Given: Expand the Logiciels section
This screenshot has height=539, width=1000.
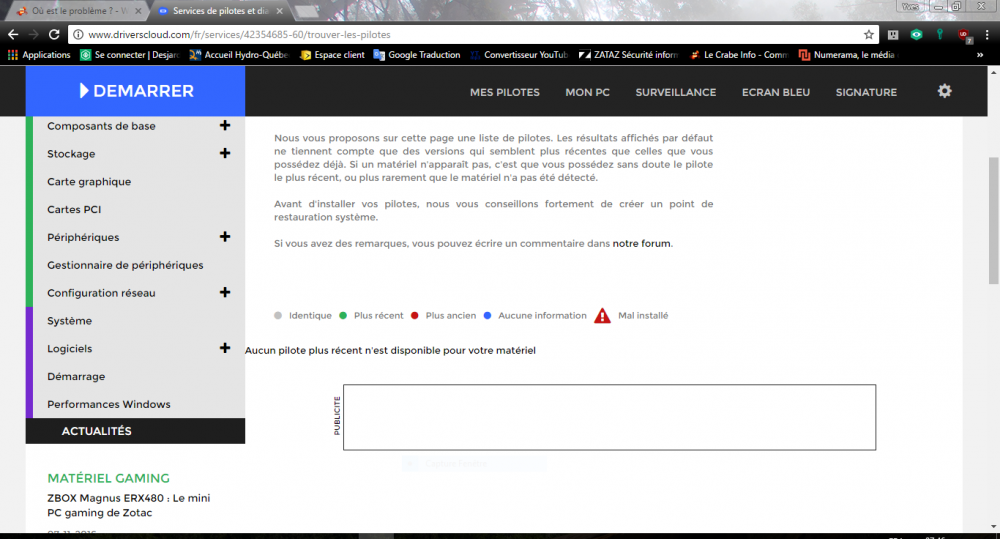Looking at the screenshot, I should pyautogui.click(x=224, y=348).
